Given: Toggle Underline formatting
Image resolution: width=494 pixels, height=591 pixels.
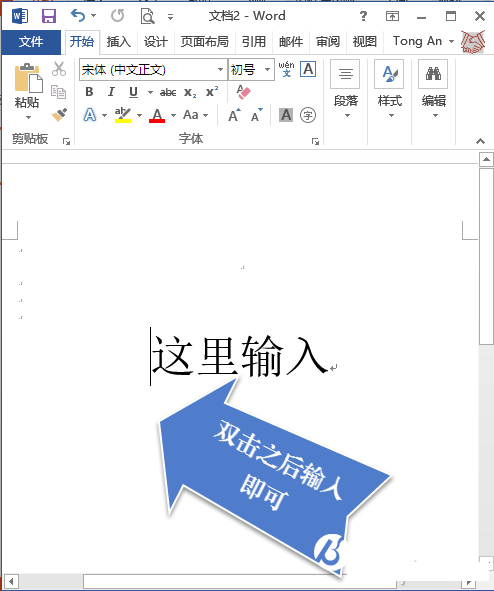Looking at the screenshot, I should (133, 92).
